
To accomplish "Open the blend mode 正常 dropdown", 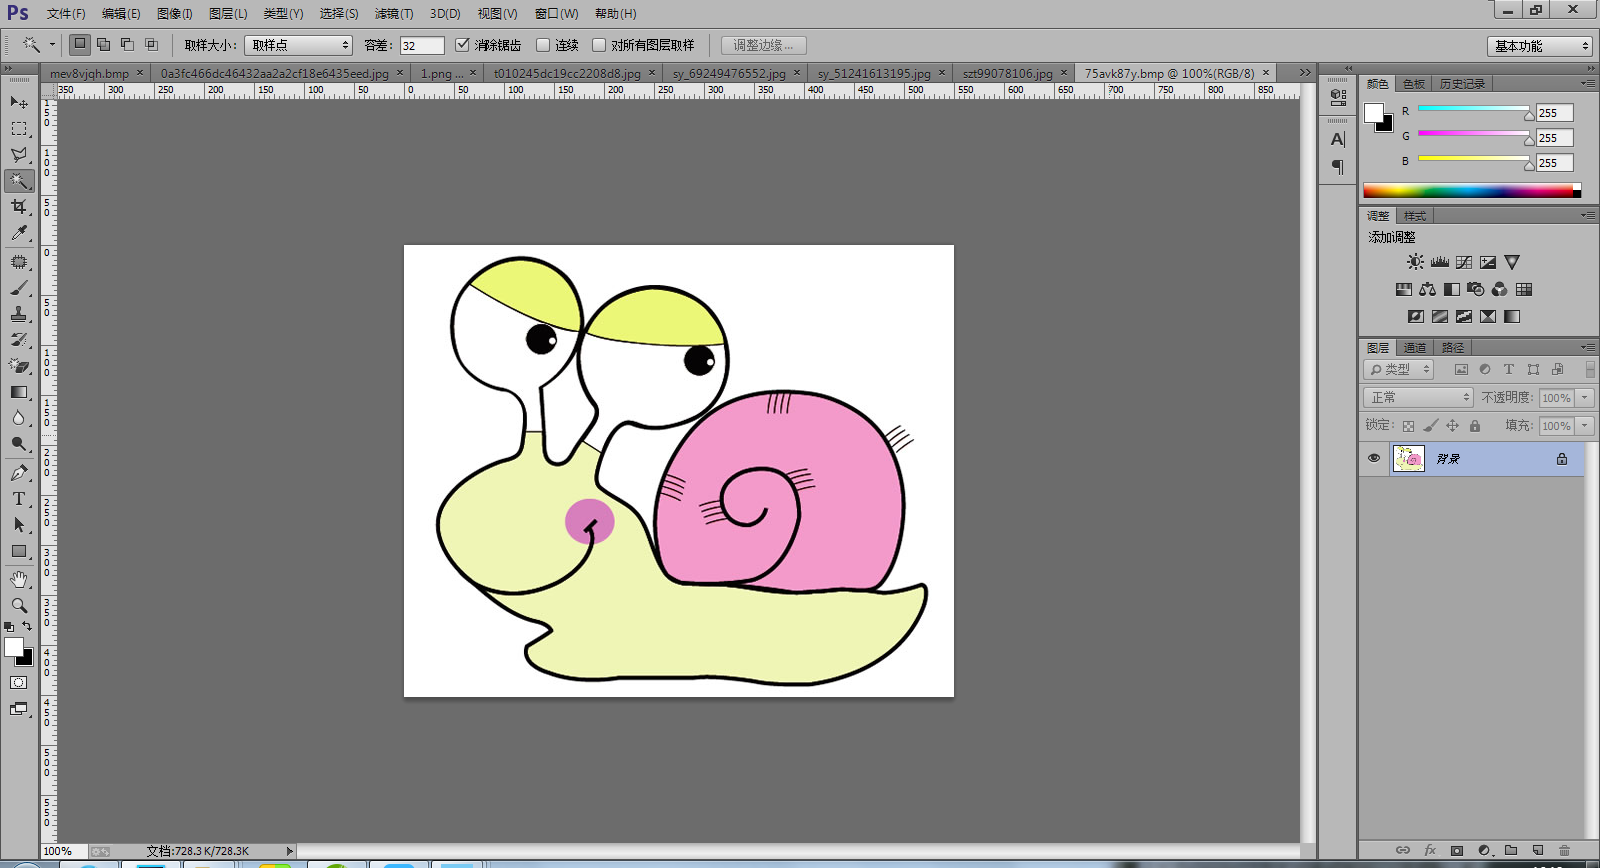I will coord(1418,397).
